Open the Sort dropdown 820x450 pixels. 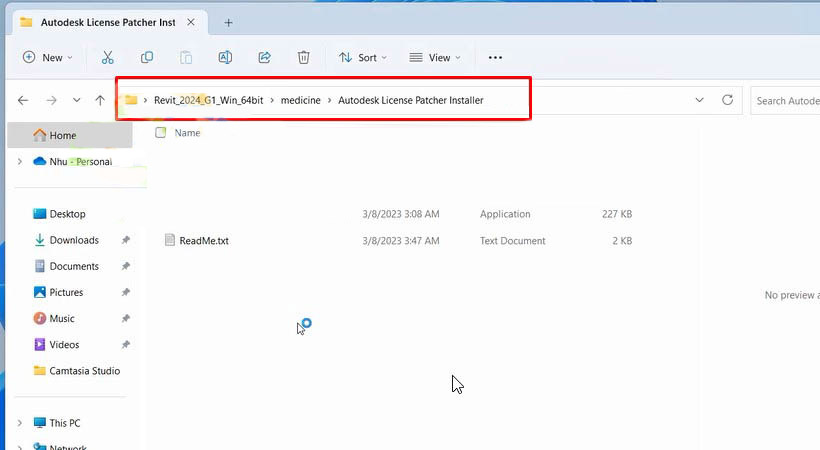pos(363,58)
